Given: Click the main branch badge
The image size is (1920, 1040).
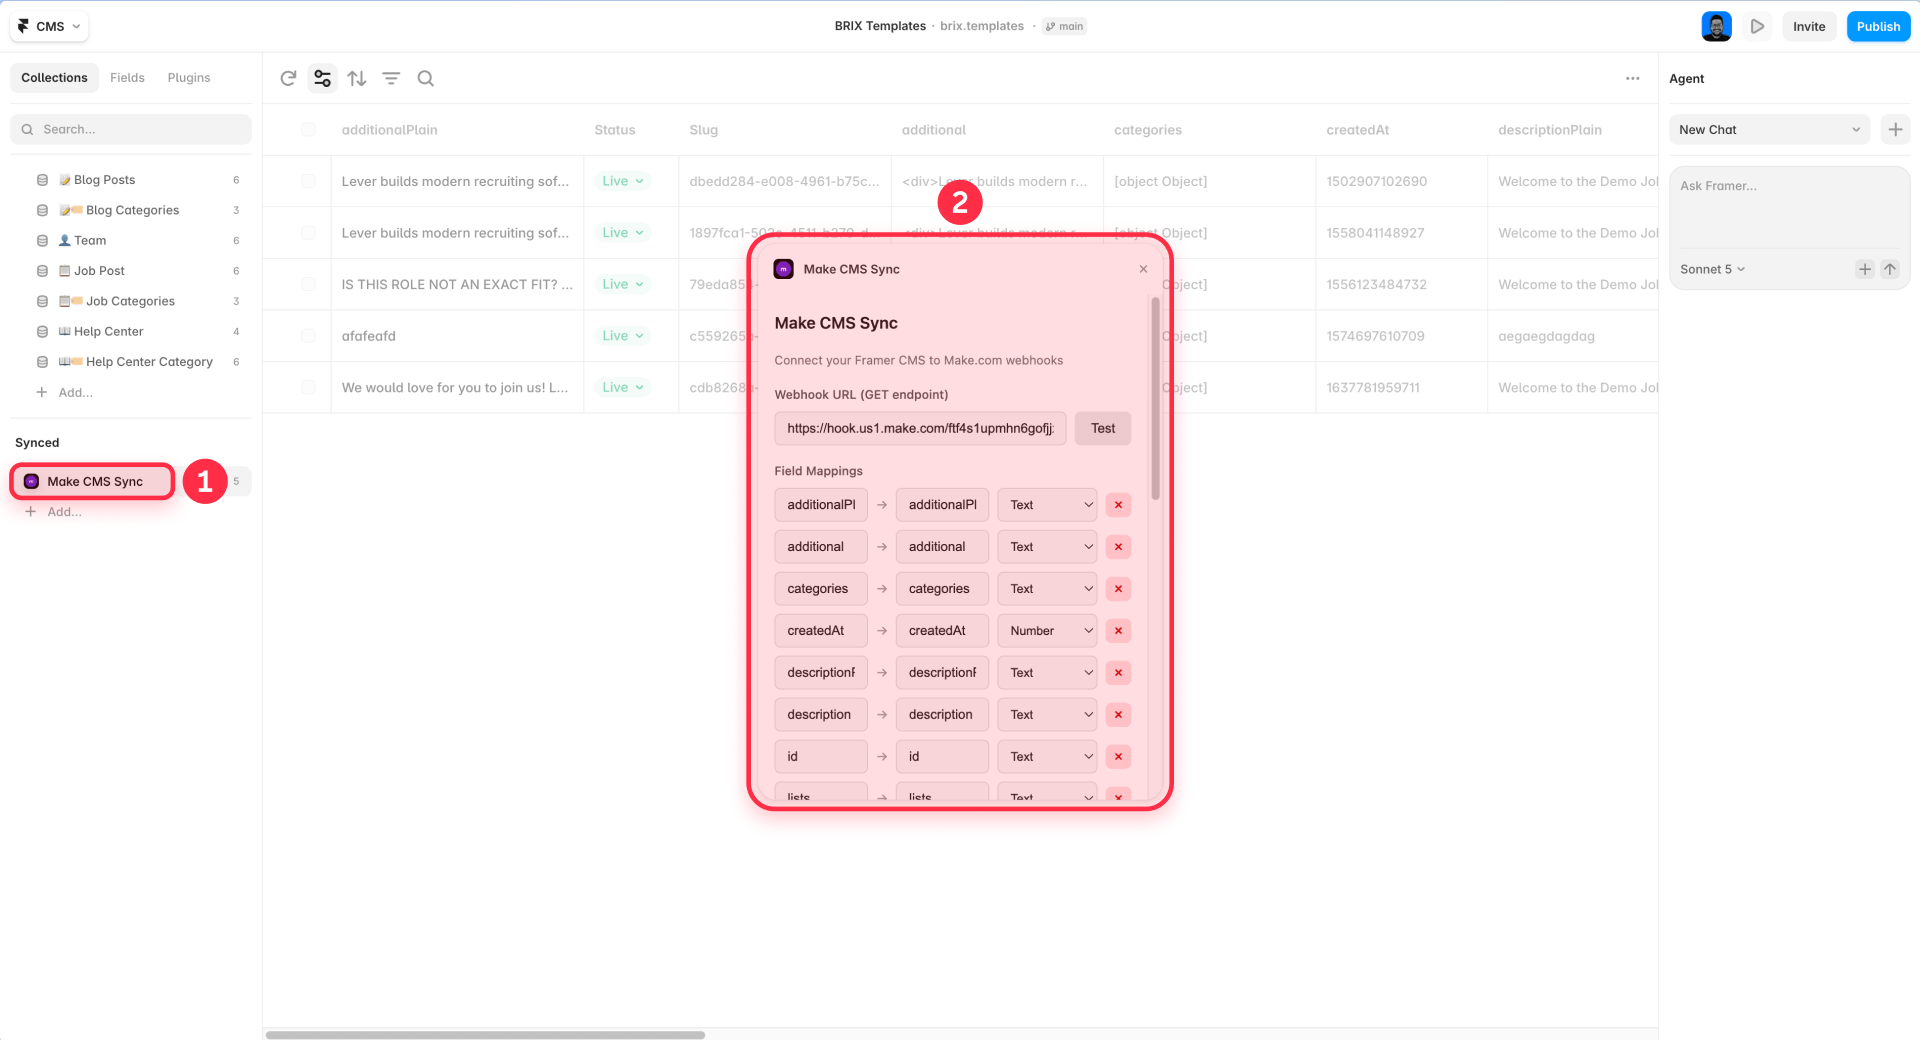Looking at the screenshot, I should click(x=1064, y=27).
